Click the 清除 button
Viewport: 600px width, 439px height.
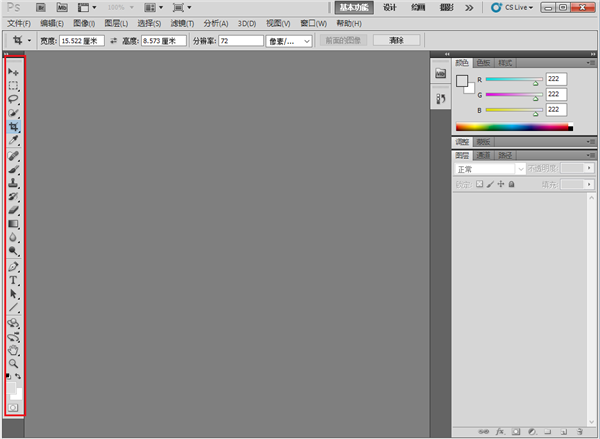click(x=396, y=41)
